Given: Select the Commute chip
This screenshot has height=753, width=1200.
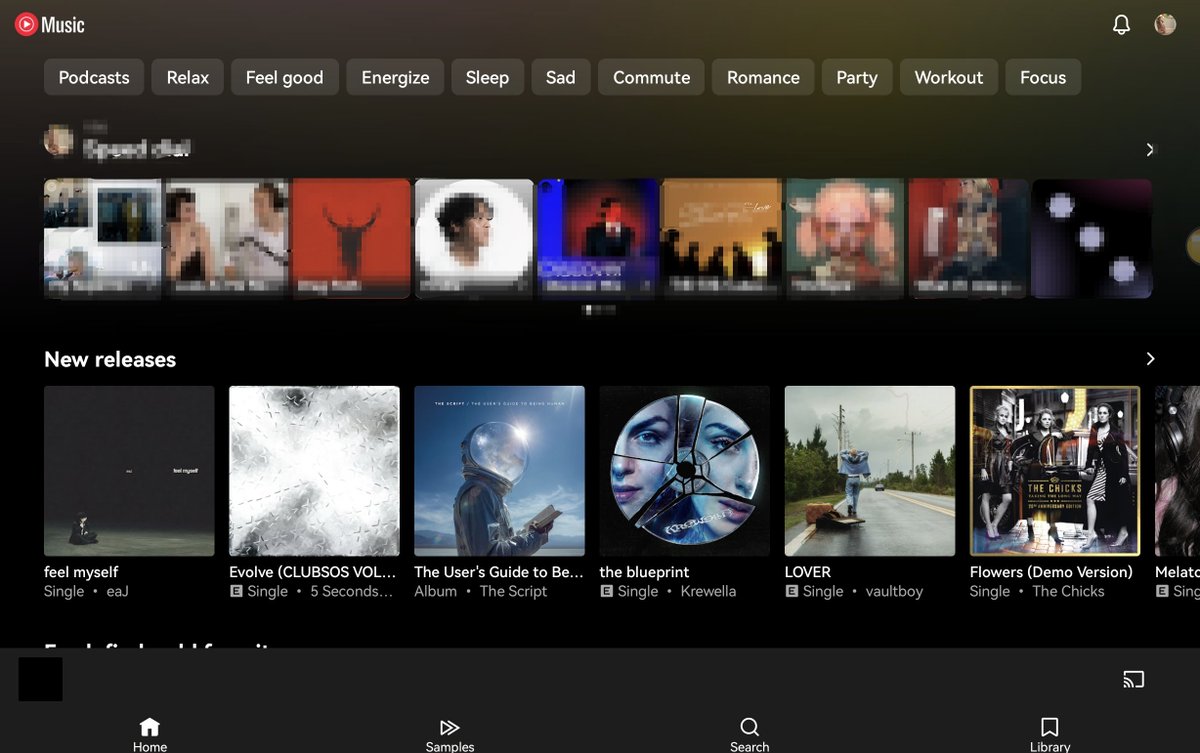Looking at the screenshot, I should coord(651,77).
